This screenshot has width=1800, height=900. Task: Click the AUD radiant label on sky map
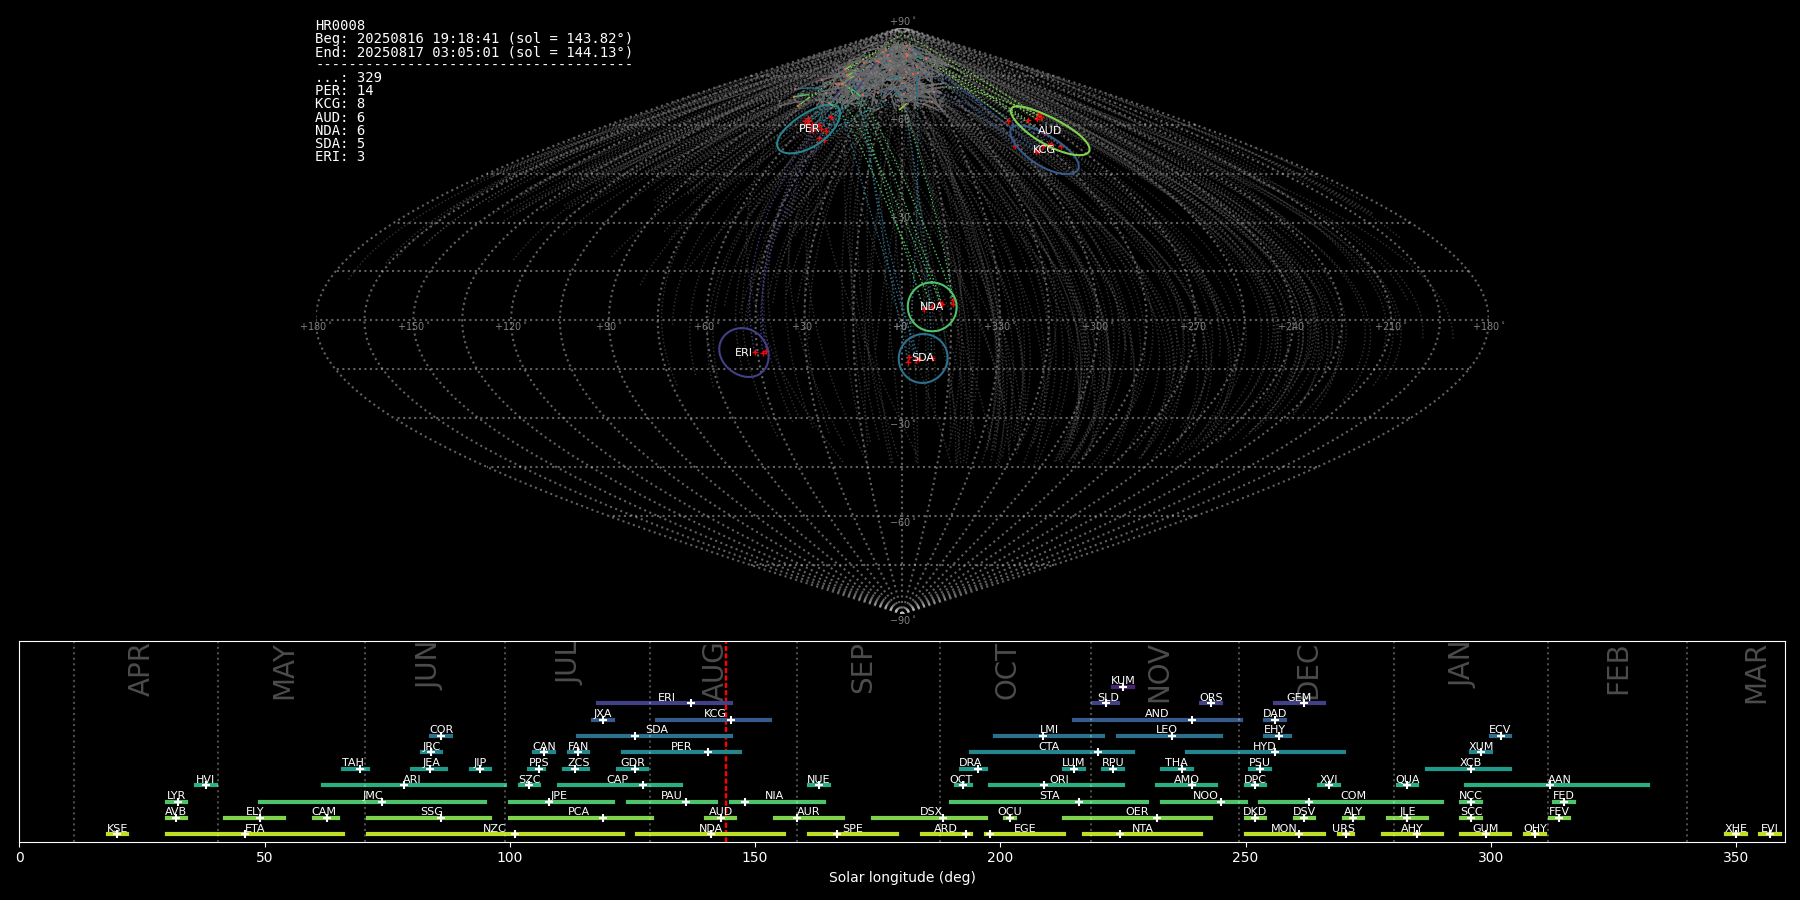click(x=1049, y=131)
